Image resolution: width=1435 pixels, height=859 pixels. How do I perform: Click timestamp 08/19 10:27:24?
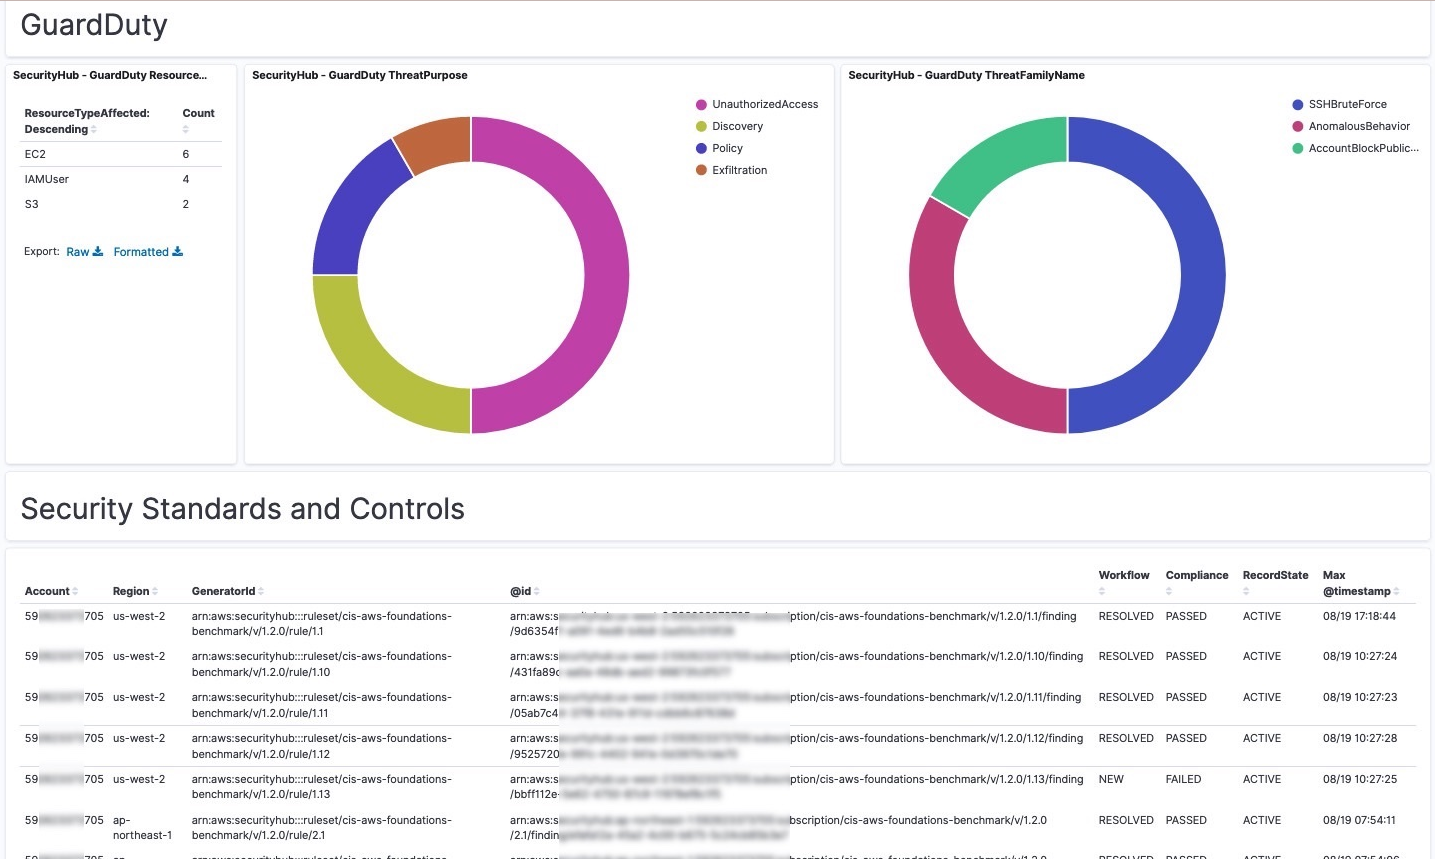1359,656
